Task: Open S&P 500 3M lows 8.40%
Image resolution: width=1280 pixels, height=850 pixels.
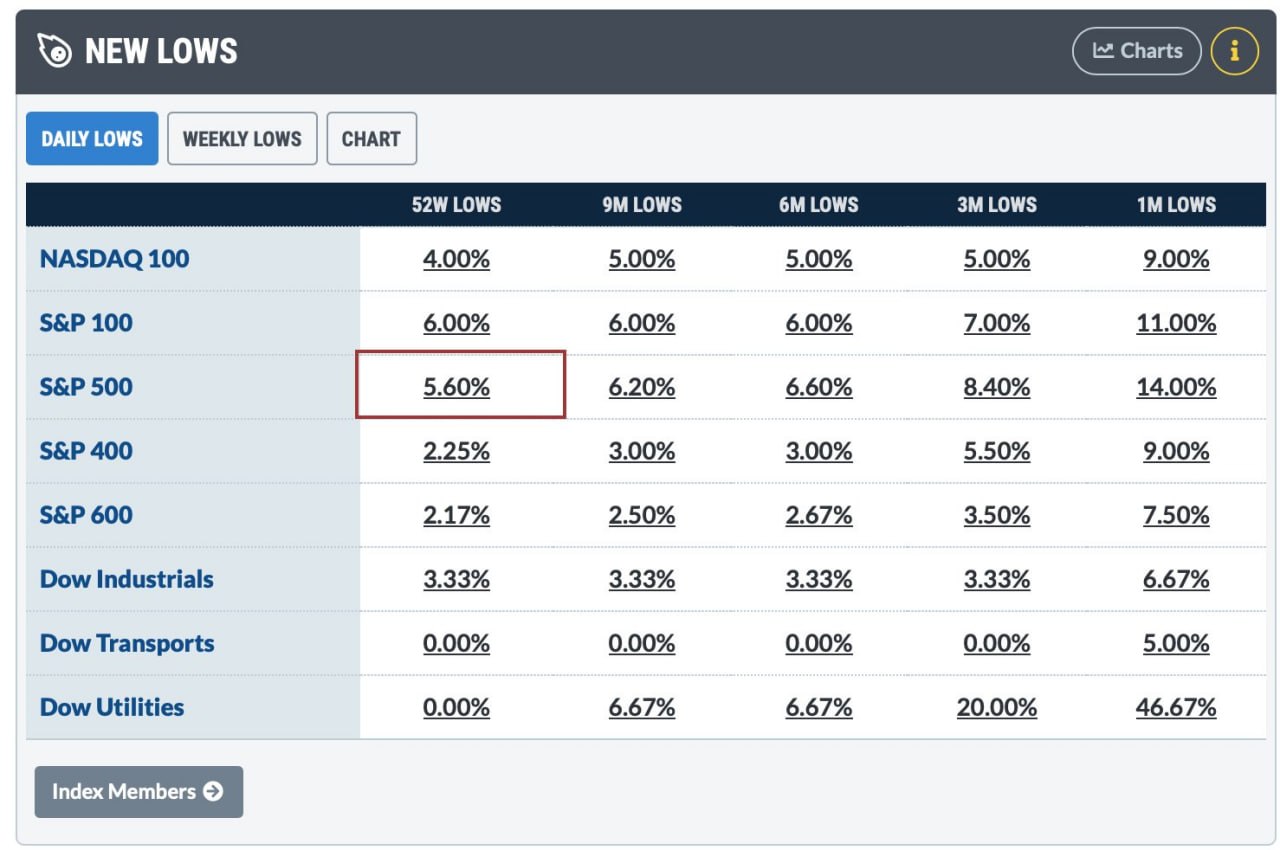Action: coord(997,387)
